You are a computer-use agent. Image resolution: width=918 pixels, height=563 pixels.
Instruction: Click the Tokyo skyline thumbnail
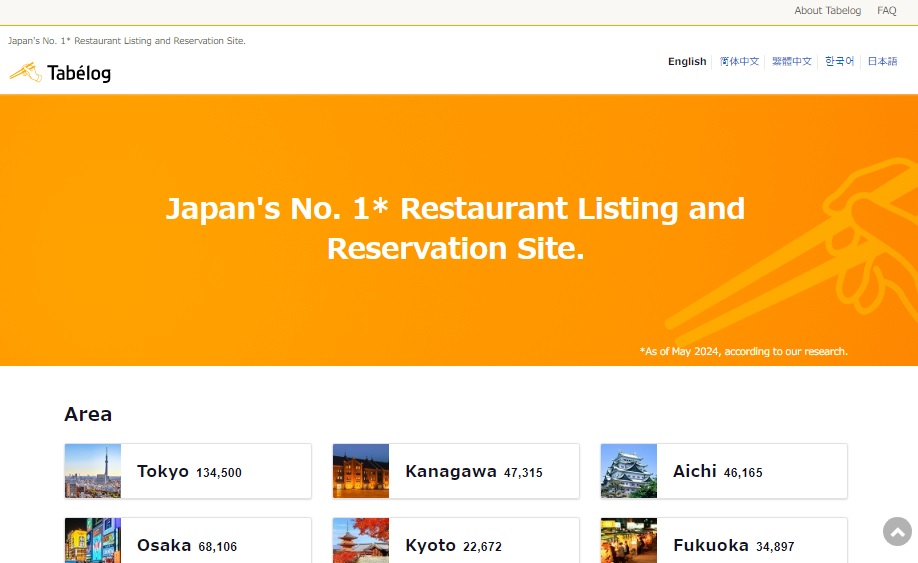(93, 471)
